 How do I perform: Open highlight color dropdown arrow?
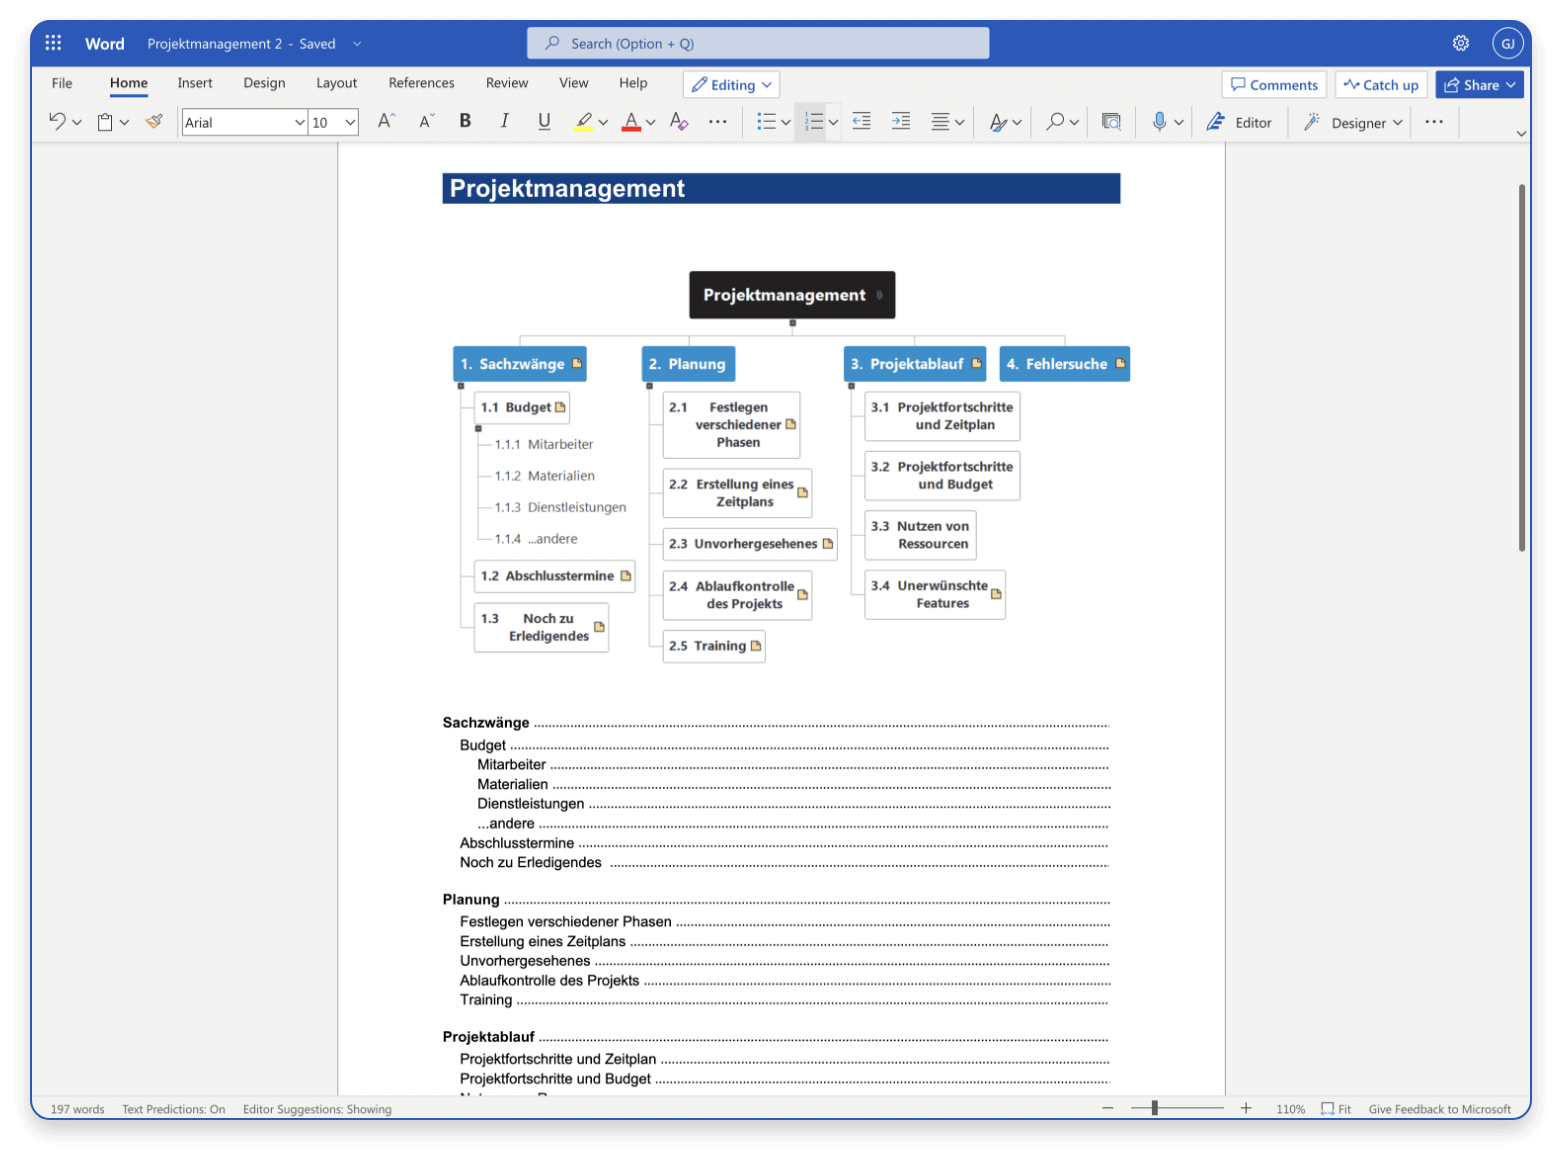coord(603,123)
